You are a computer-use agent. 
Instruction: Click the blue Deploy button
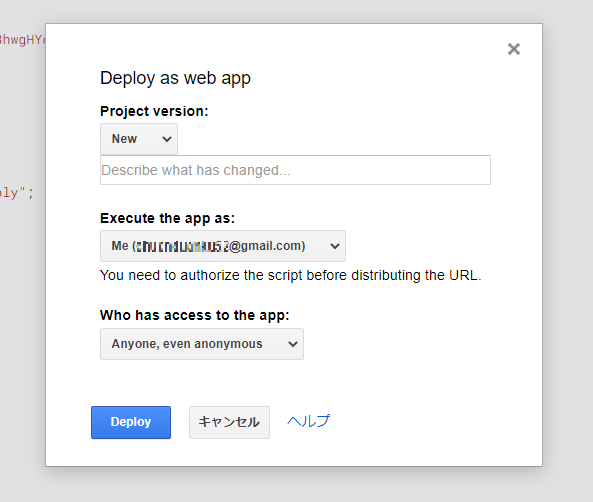click(x=131, y=422)
